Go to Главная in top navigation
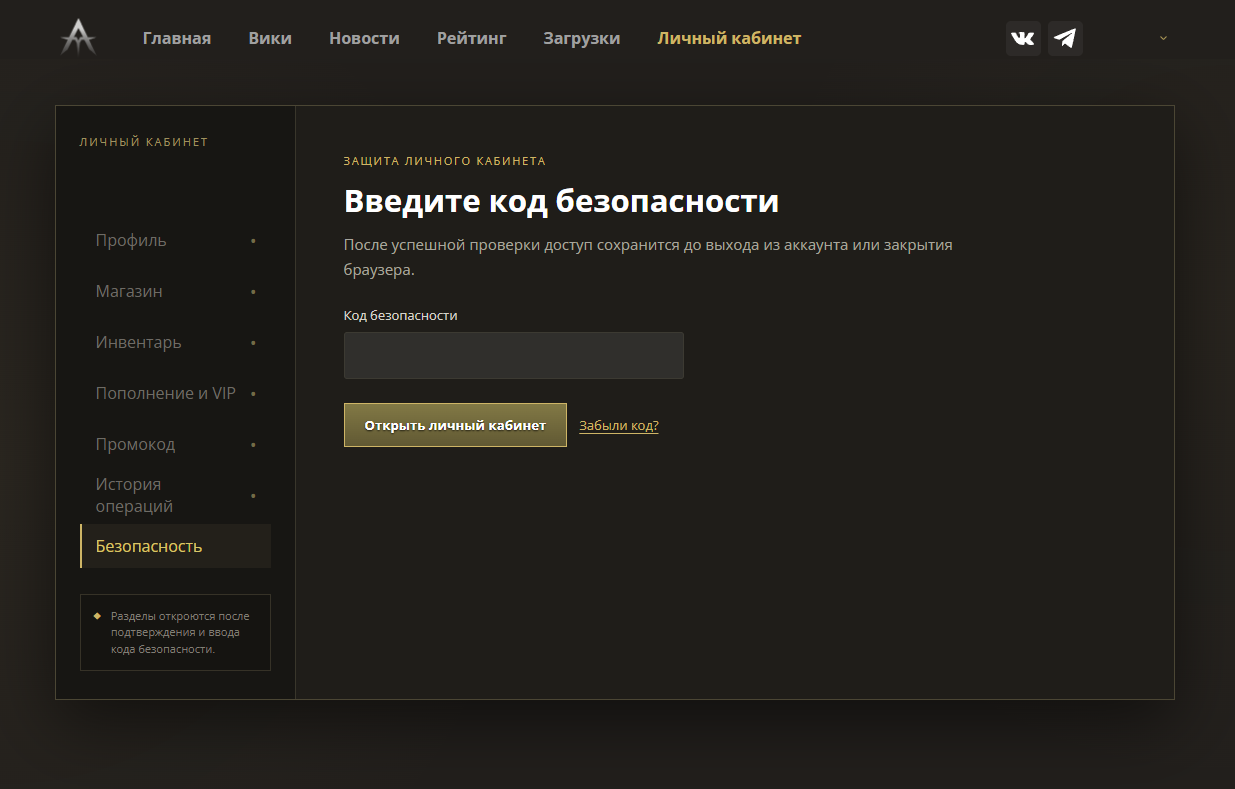 tap(177, 38)
